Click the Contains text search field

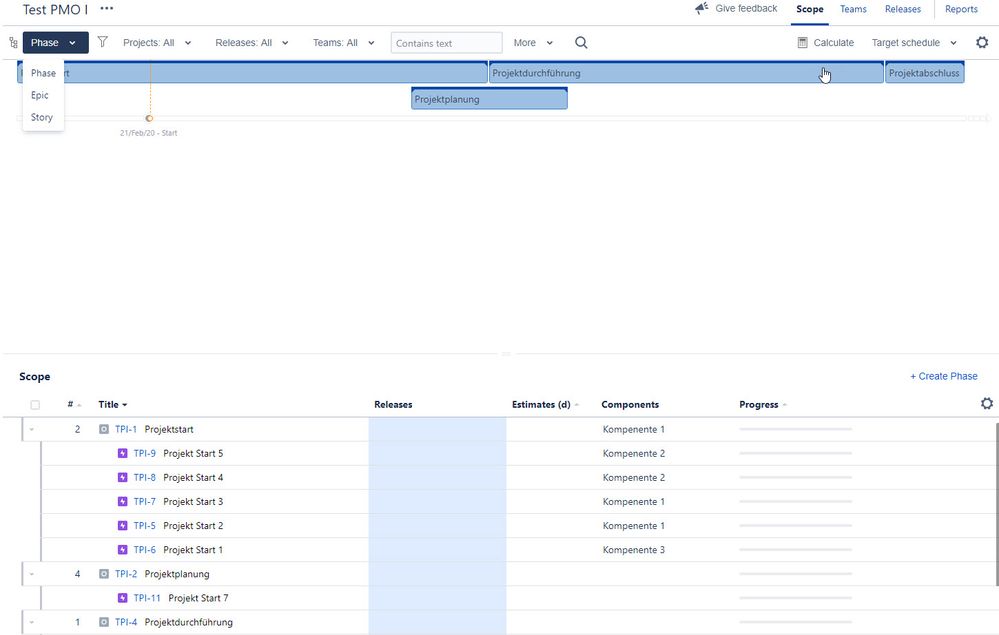[447, 43]
